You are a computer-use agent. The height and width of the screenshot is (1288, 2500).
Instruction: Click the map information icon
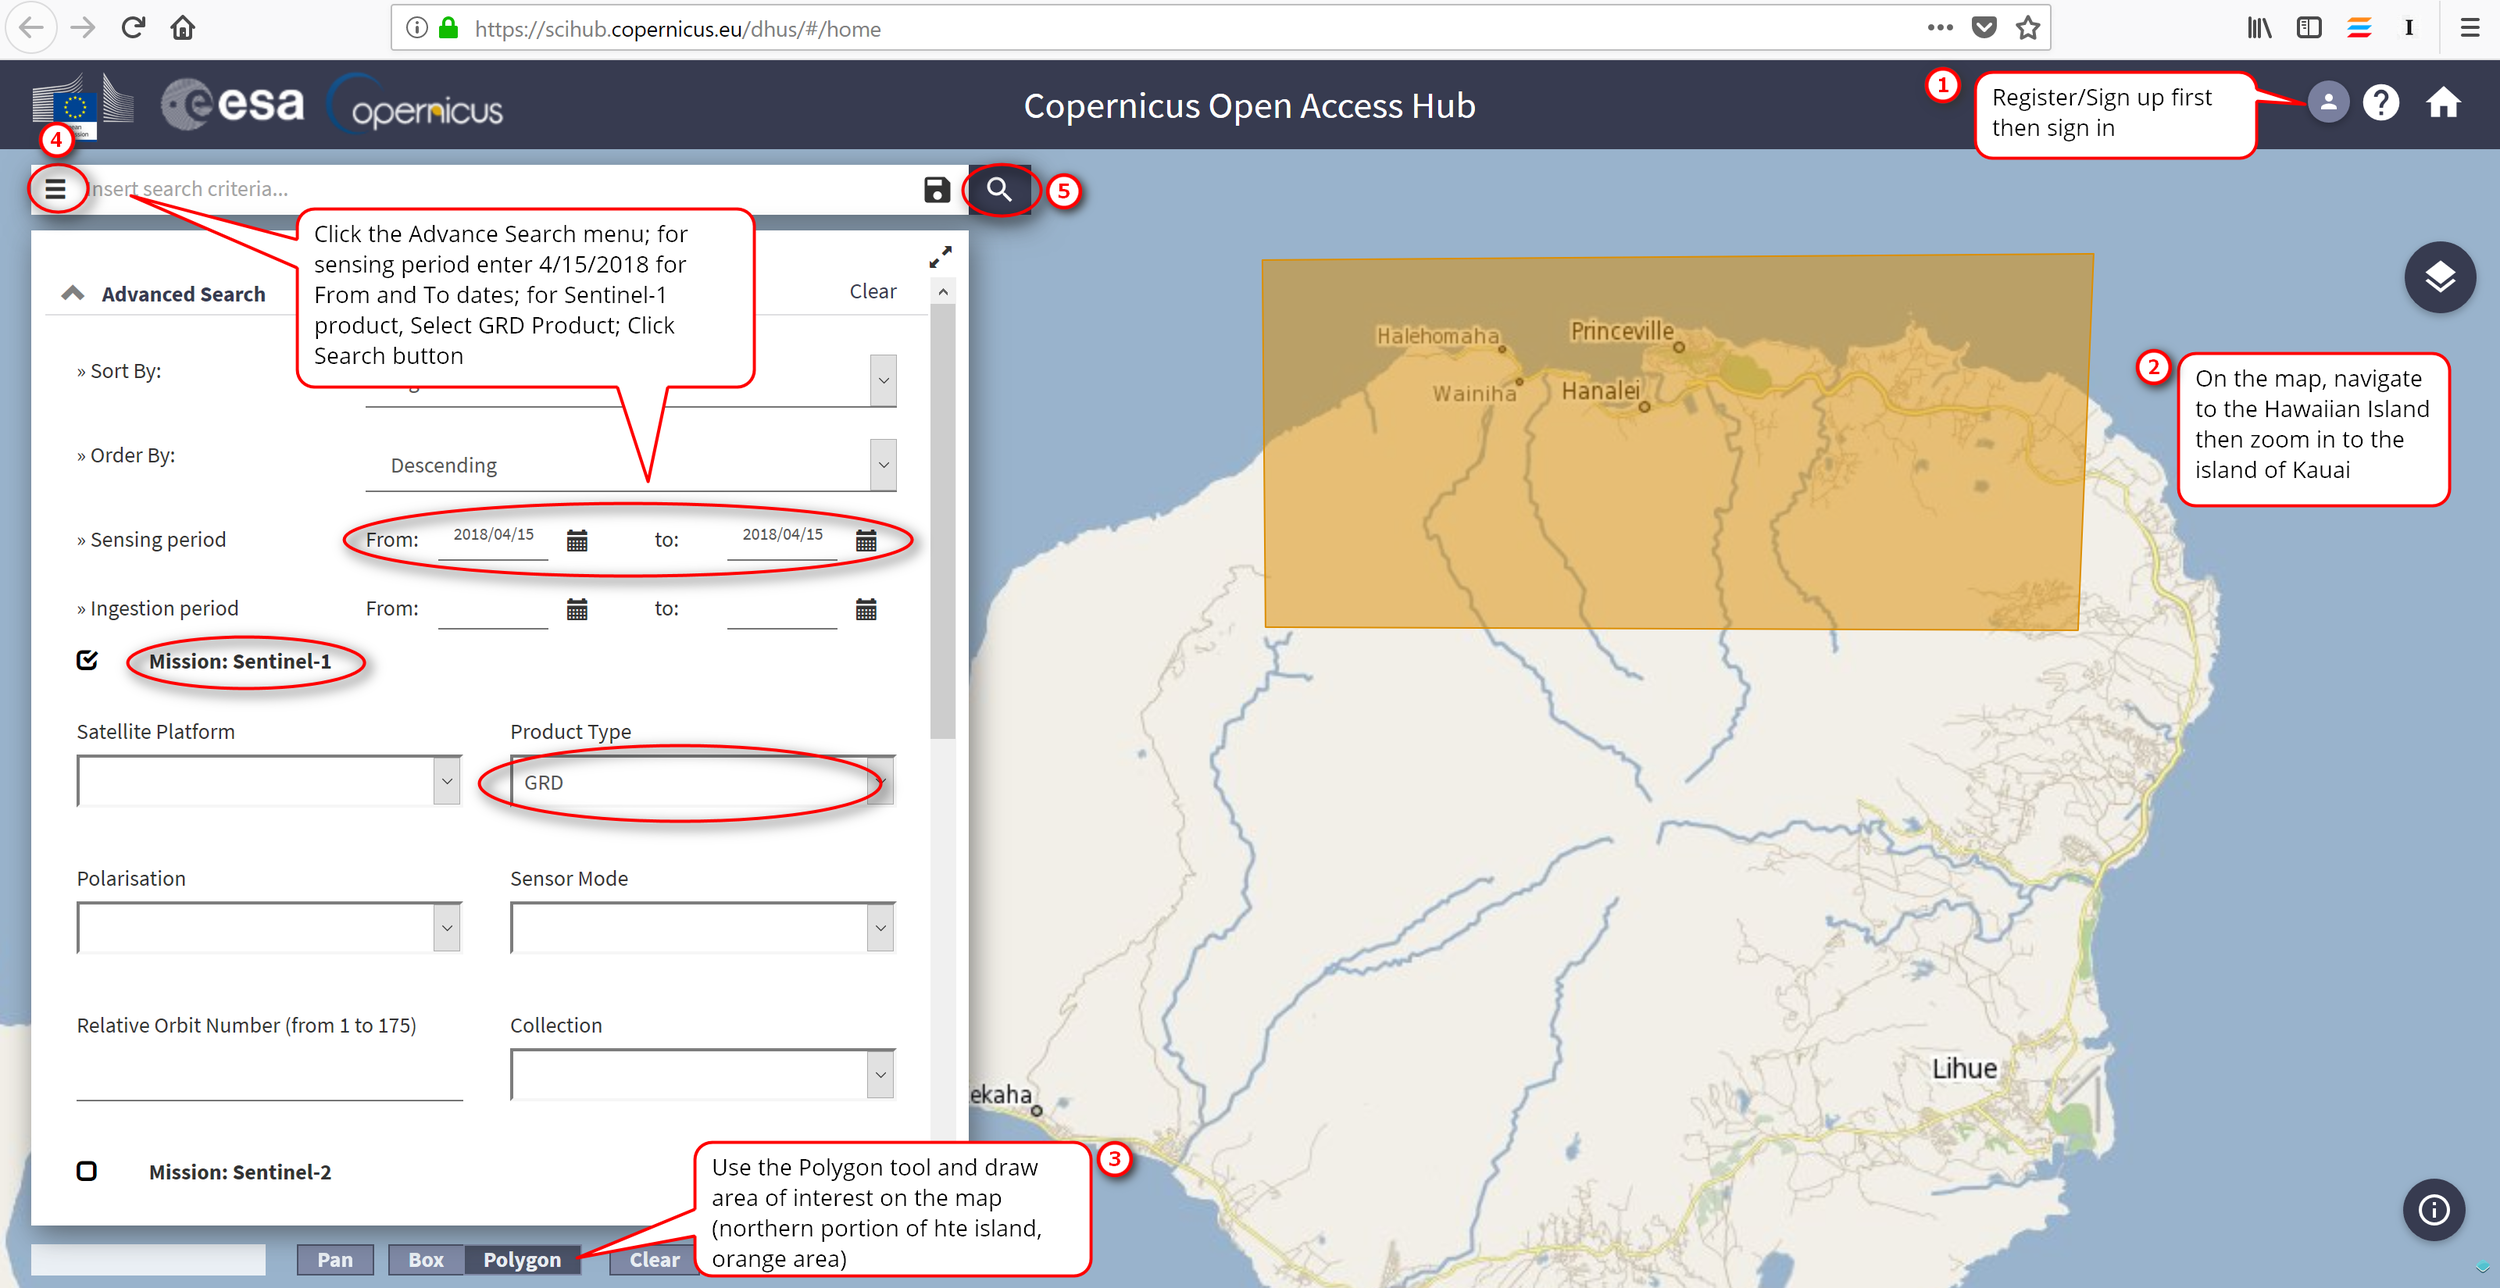coord(2434,1210)
